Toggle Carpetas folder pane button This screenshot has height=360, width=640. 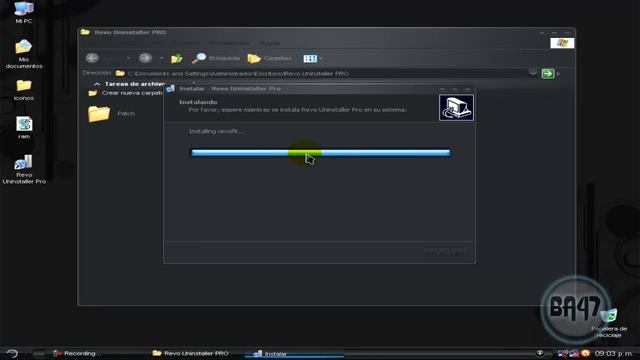point(270,58)
